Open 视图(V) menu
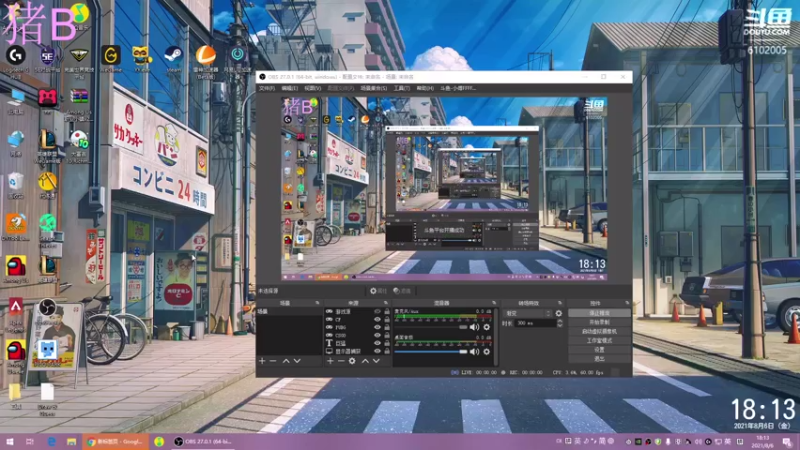 pyautogui.click(x=313, y=88)
